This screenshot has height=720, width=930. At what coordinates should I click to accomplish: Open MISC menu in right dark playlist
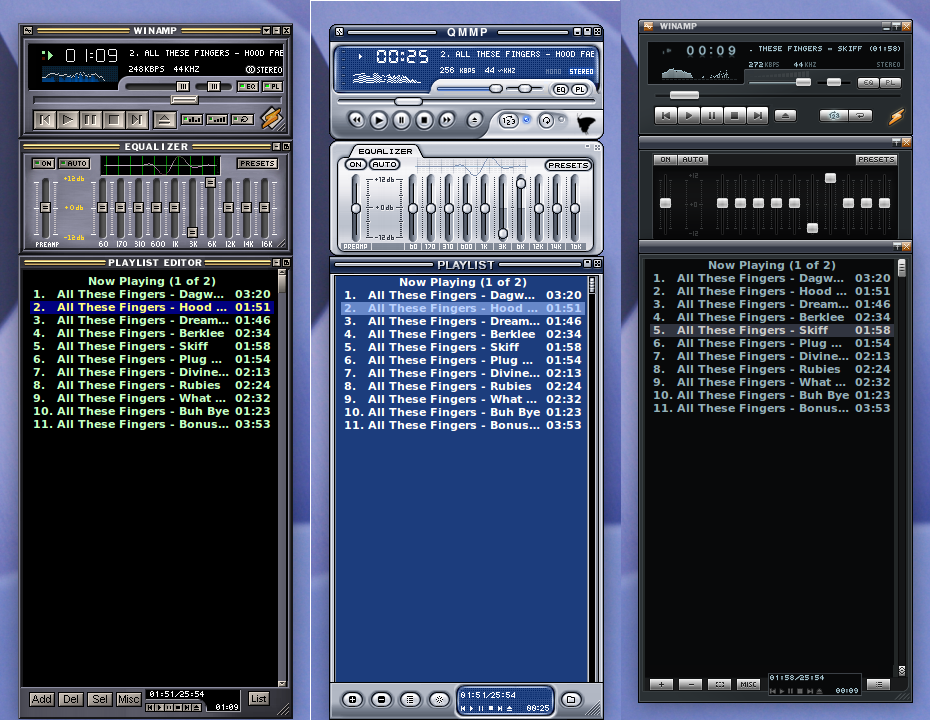tap(749, 684)
